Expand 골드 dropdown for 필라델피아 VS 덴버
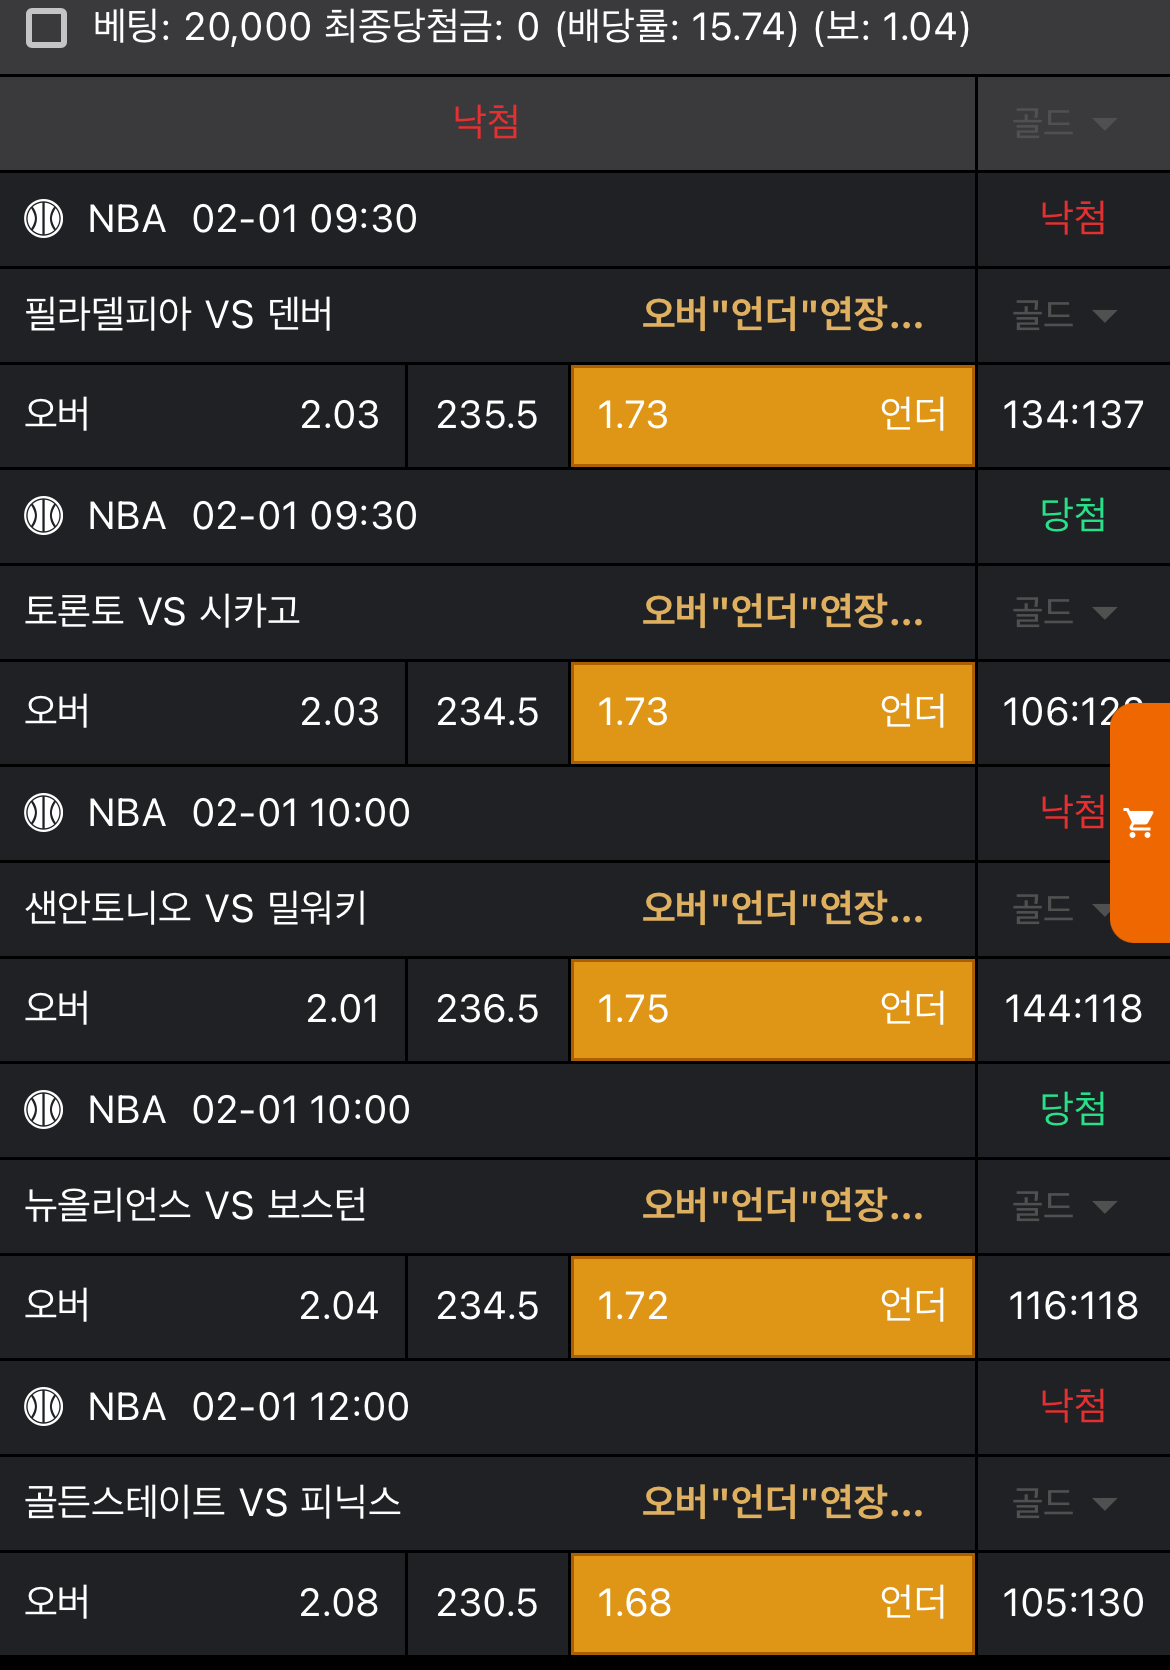 pos(1064,315)
